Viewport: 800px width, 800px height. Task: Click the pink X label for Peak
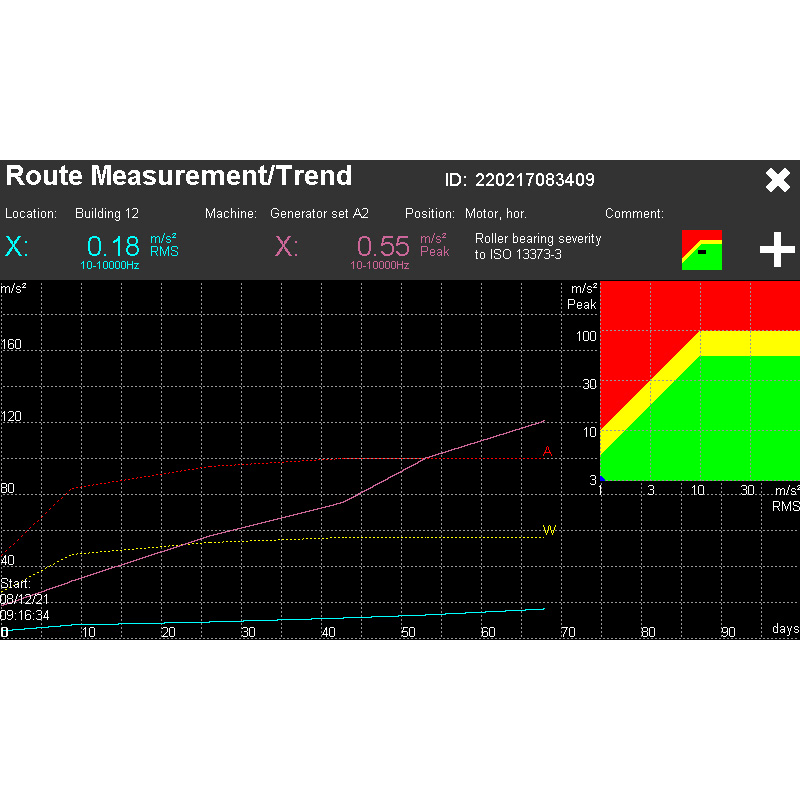point(286,247)
